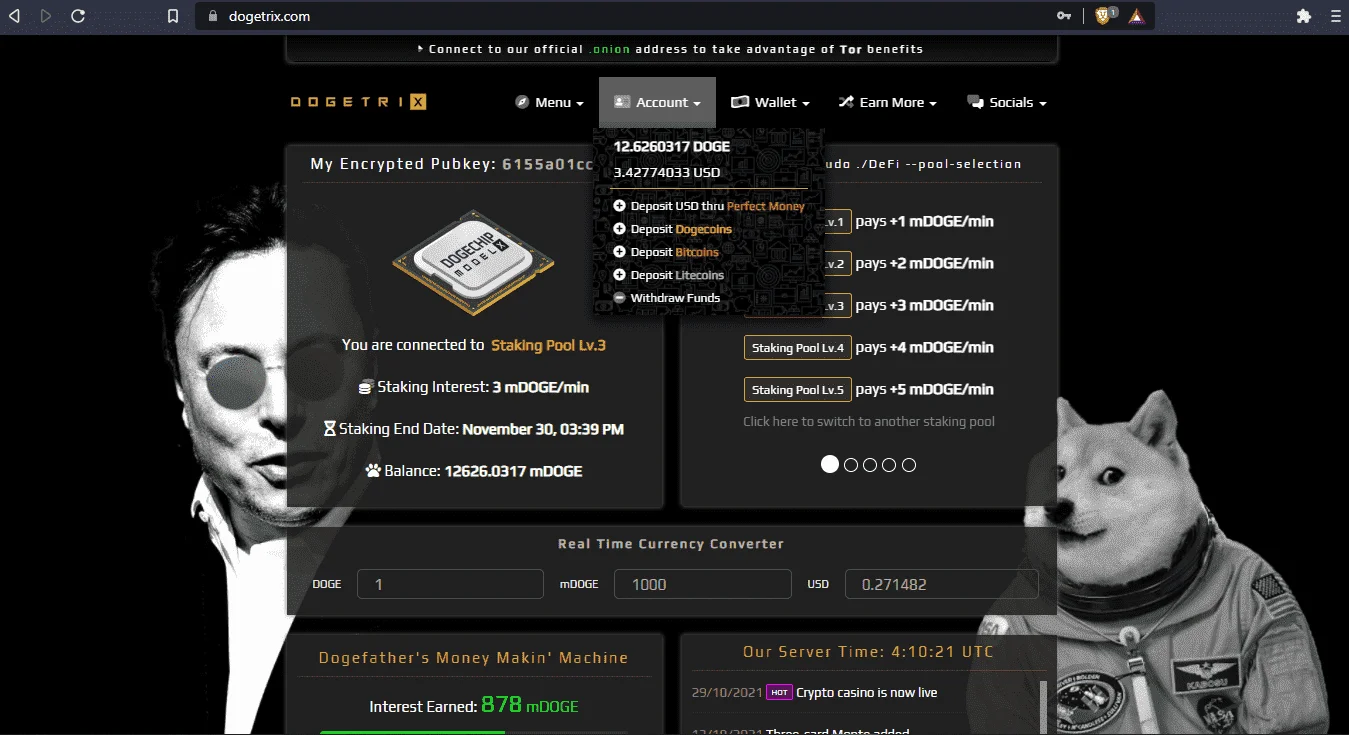
Task: Click the staking end date 'November 30, 03:39 PM'
Action: pos(543,429)
